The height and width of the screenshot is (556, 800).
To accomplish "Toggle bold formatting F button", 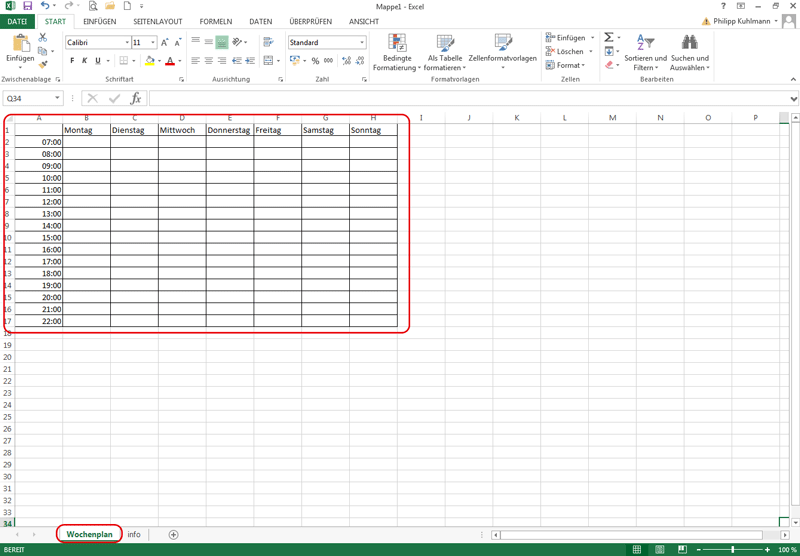I will point(72,61).
